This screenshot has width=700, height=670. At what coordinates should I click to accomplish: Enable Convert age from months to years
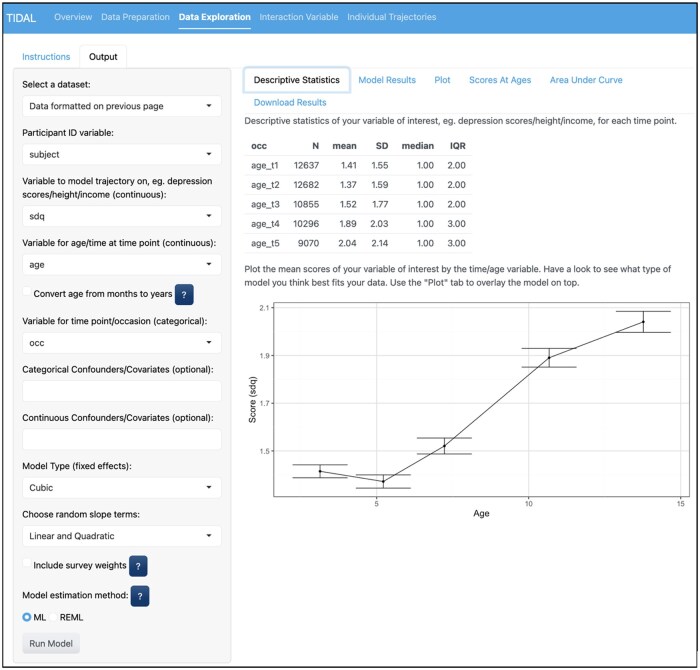point(27,292)
